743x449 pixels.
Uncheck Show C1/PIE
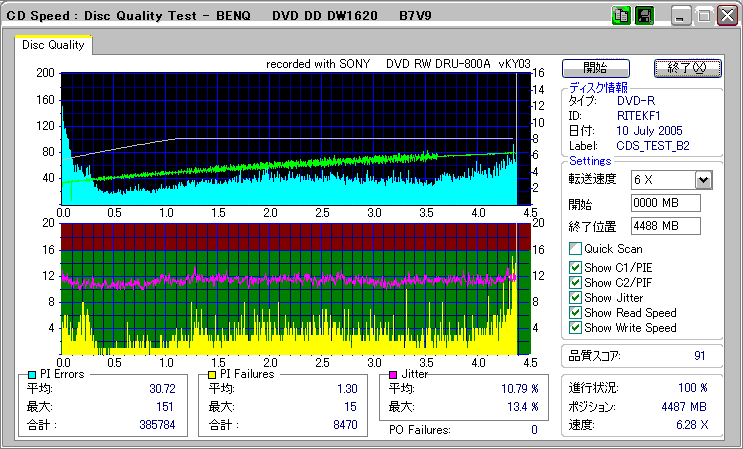tap(575, 267)
